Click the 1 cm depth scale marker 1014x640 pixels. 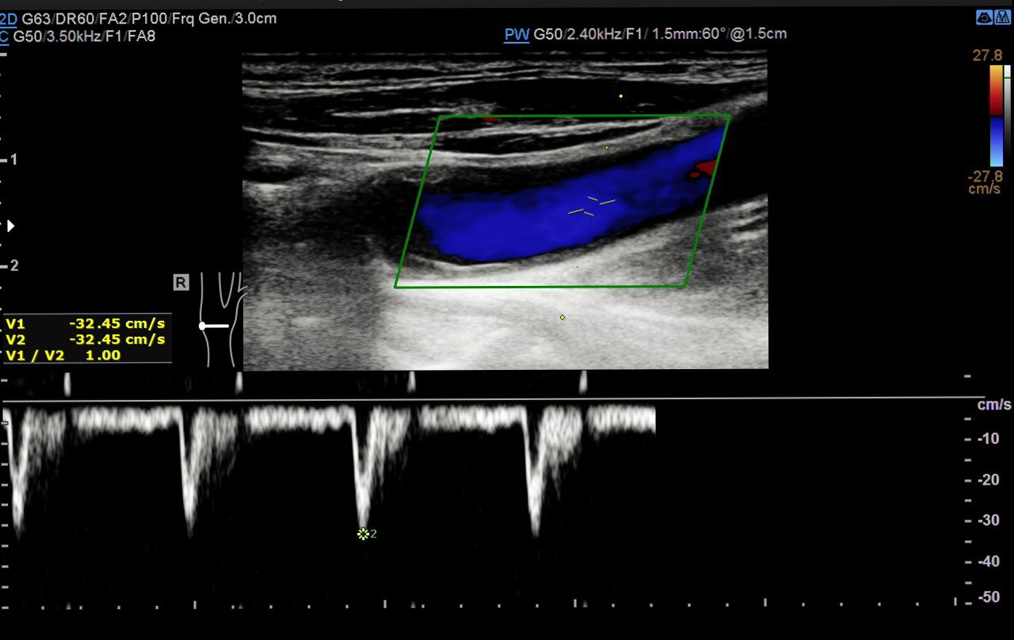(10, 160)
